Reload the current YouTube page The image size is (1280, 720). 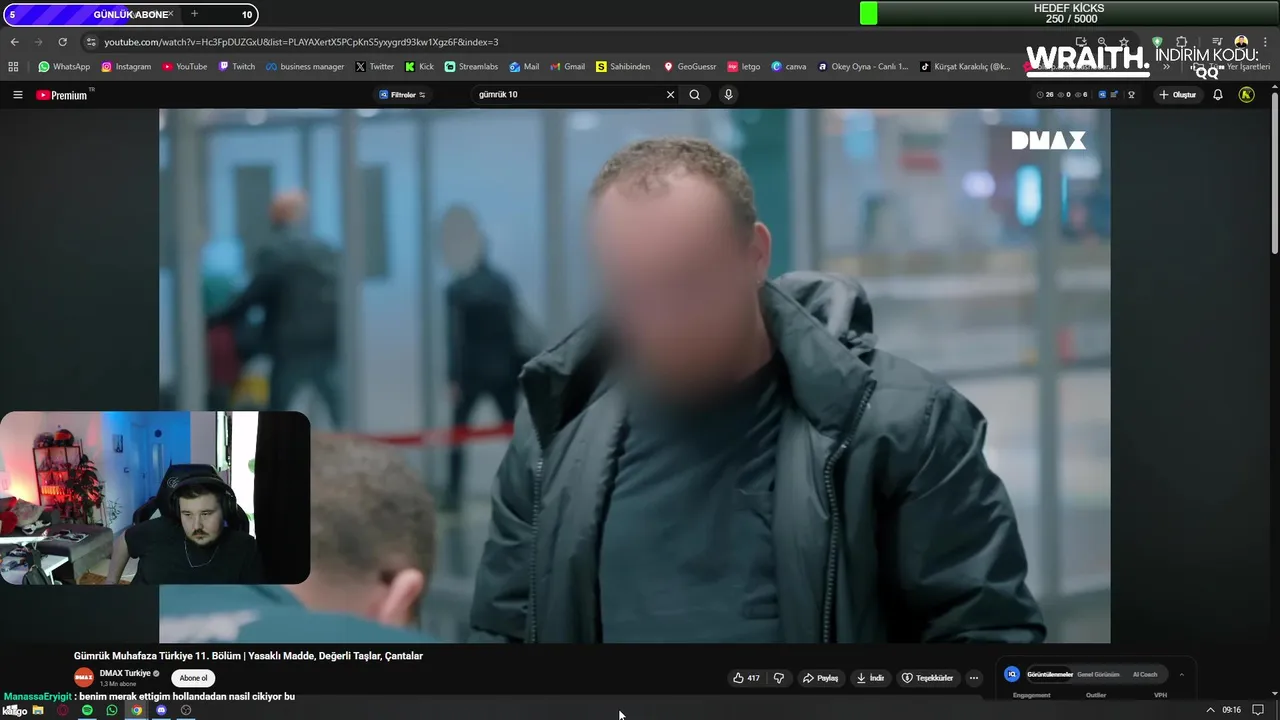pos(62,42)
